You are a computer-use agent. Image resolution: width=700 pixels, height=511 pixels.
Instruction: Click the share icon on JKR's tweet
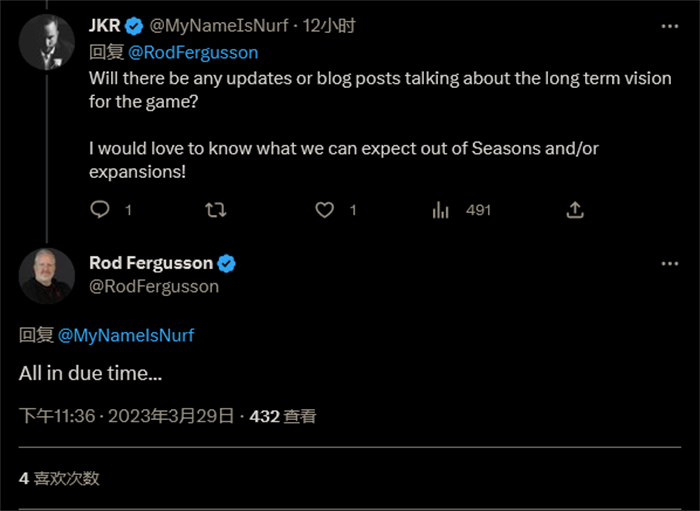tap(575, 210)
